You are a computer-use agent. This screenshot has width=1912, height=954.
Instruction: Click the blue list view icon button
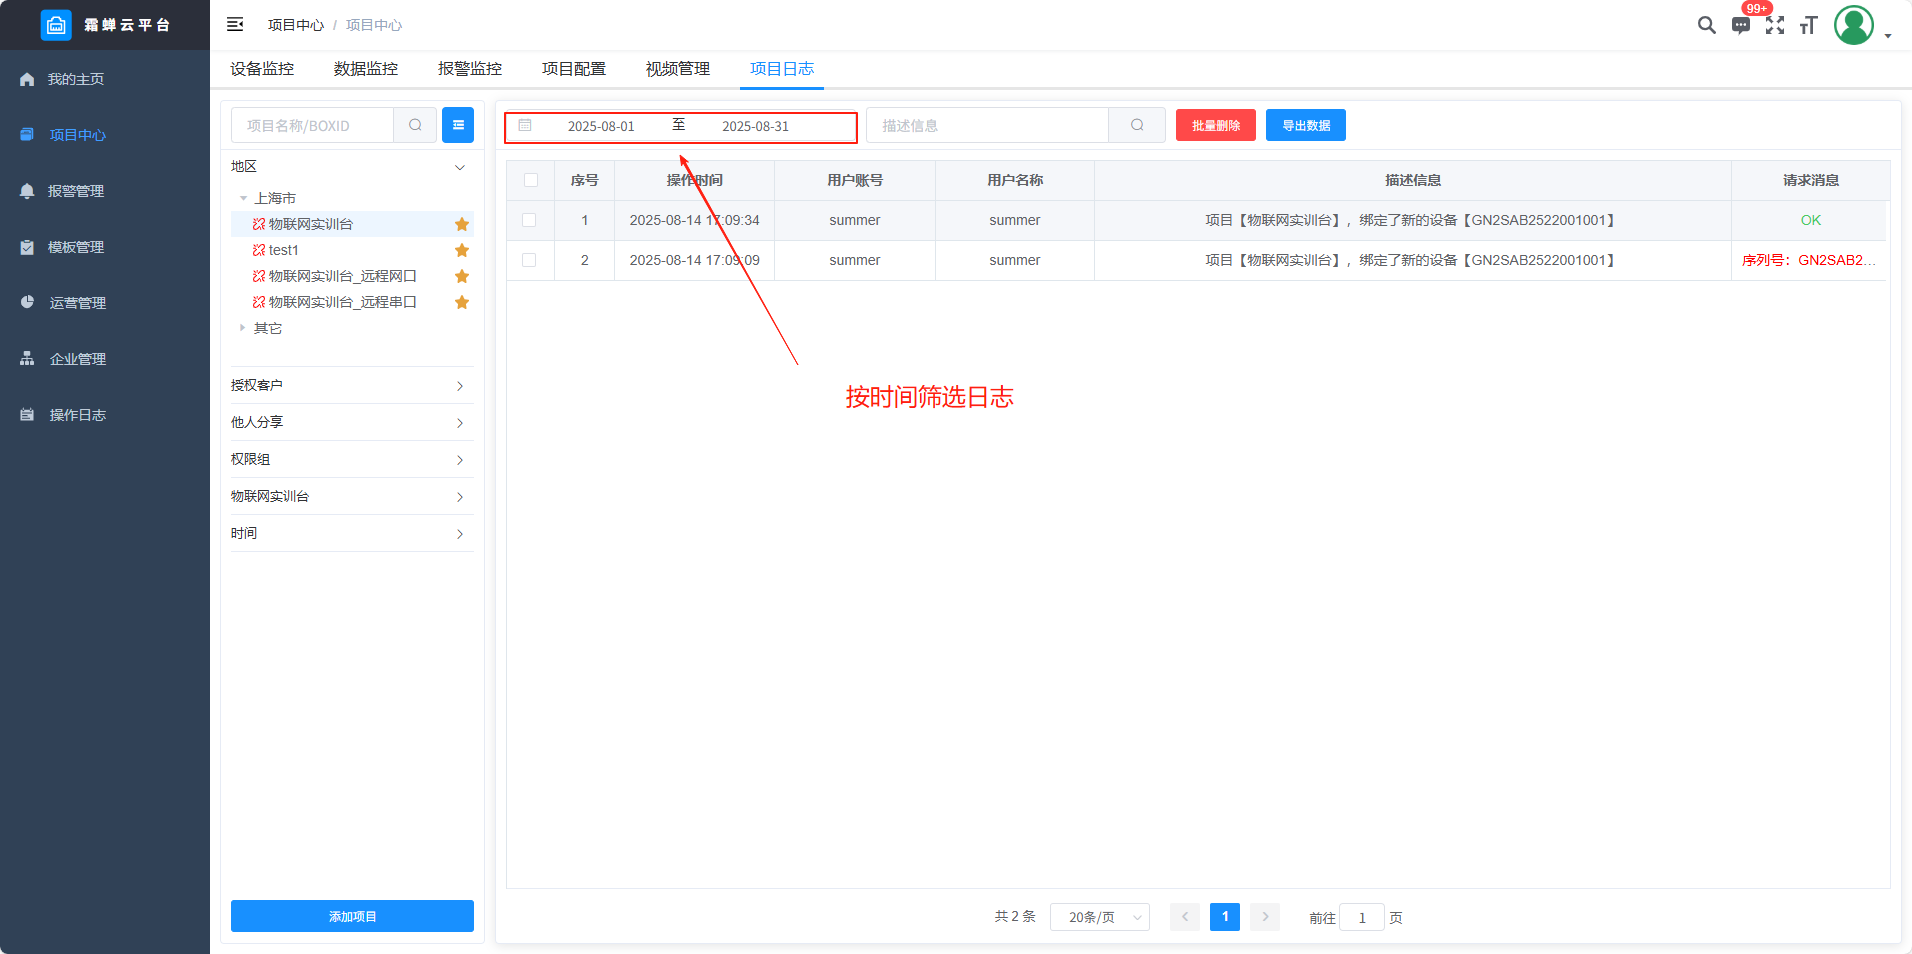458,125
